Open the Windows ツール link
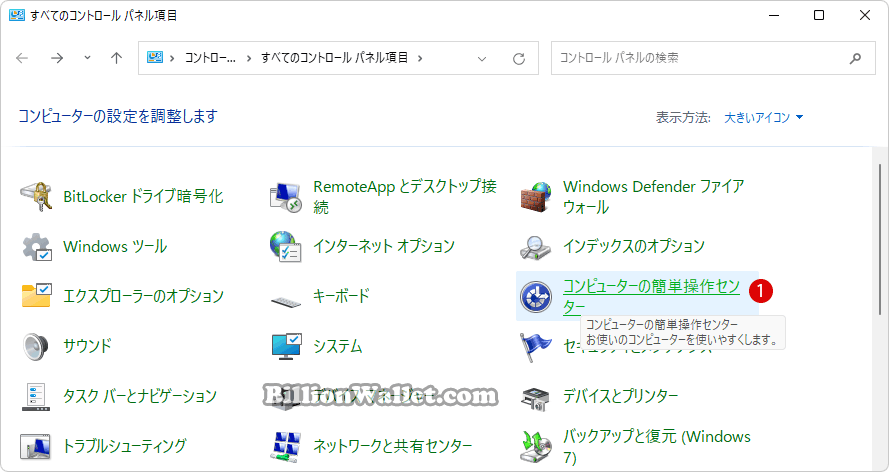889x472 pixels. 115,246
